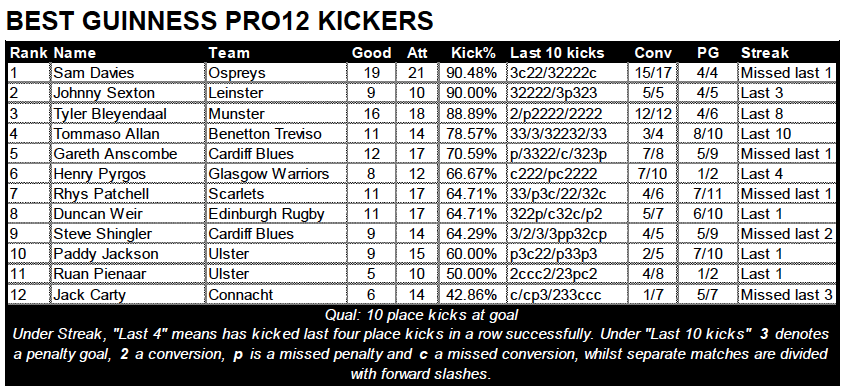Image resolution: width=849 pixels, height=392 pixels.
Task: Select Jack Carty's Connacht team cell
Action: click(x=276, y=295)
